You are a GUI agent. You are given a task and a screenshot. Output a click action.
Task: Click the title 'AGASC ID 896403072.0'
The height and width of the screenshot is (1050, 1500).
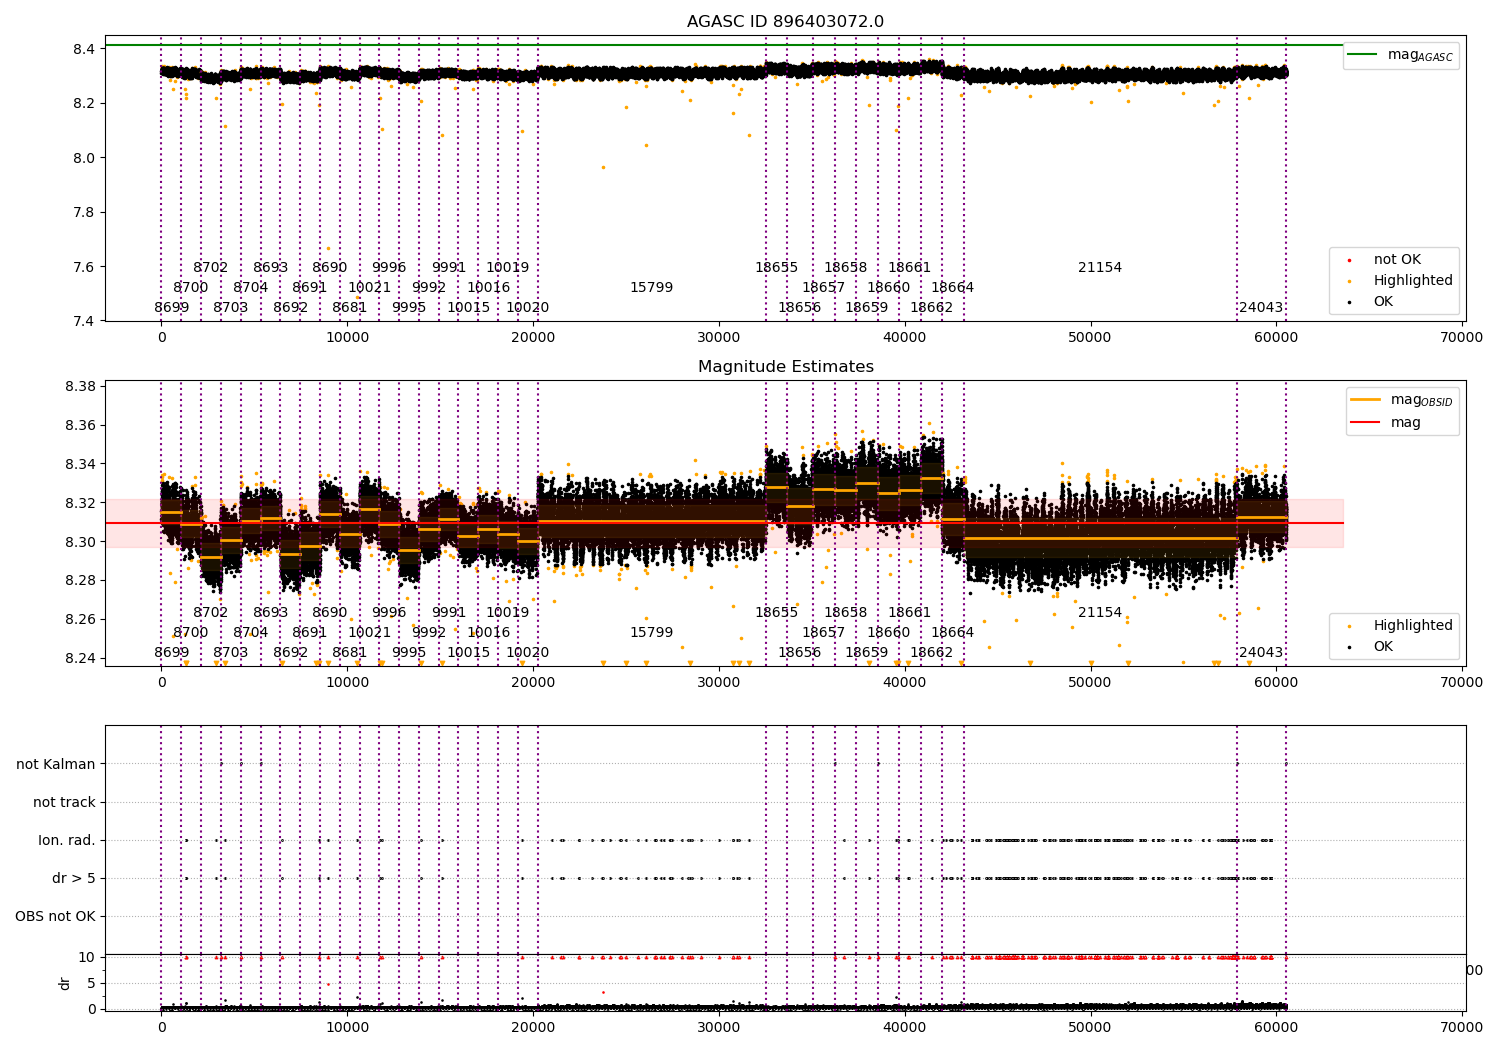pos(785,22)
